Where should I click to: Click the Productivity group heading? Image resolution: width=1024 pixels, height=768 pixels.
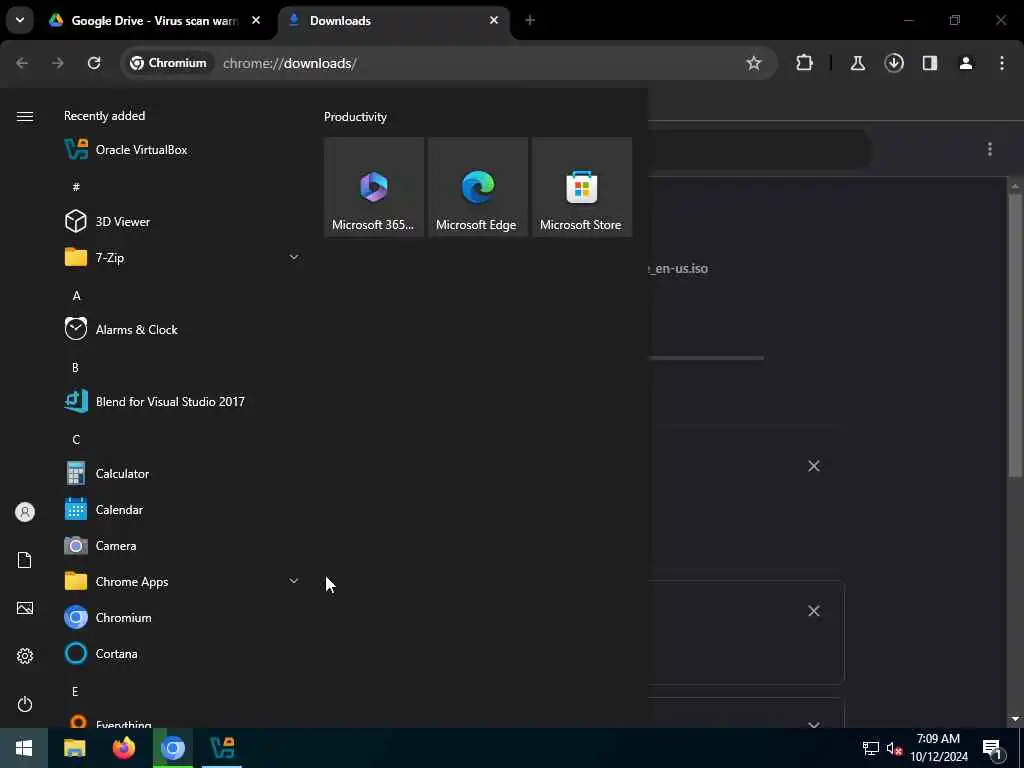coord(355,117)
